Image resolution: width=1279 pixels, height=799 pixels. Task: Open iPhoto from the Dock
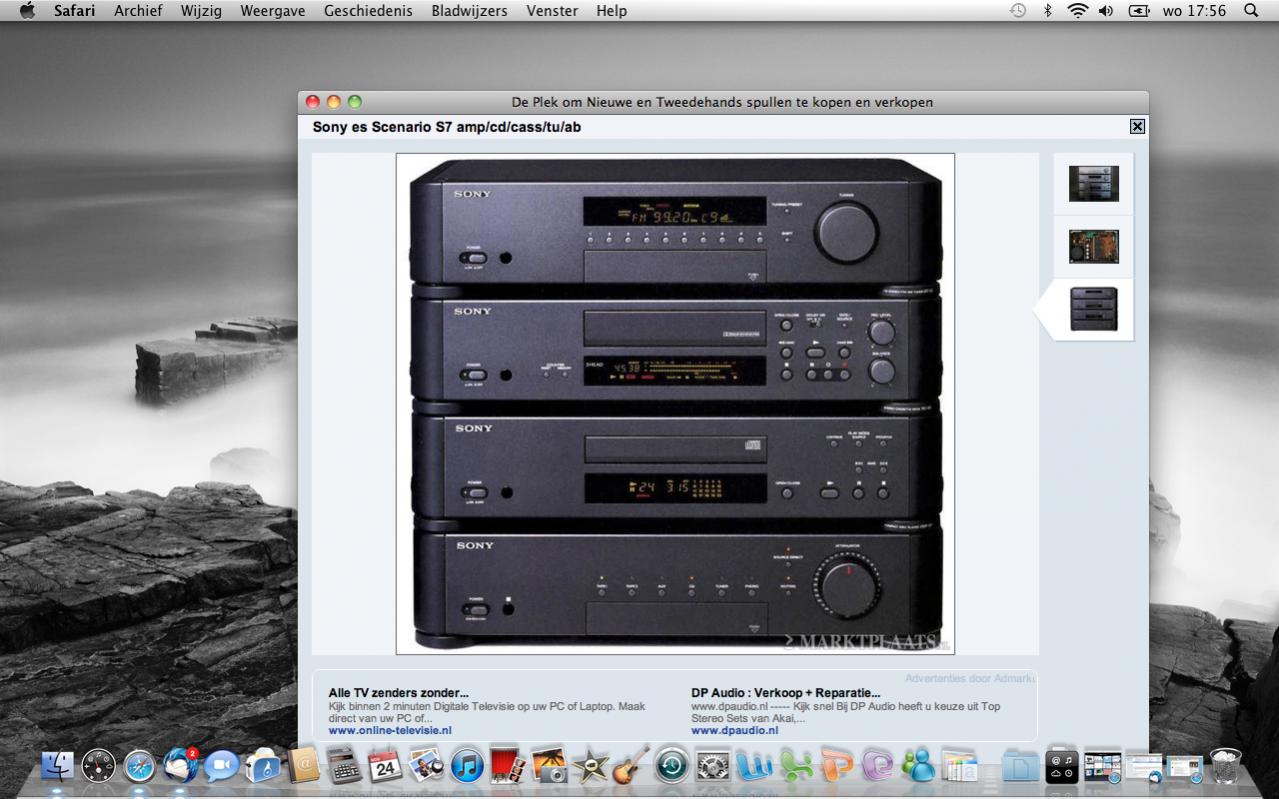549,766
